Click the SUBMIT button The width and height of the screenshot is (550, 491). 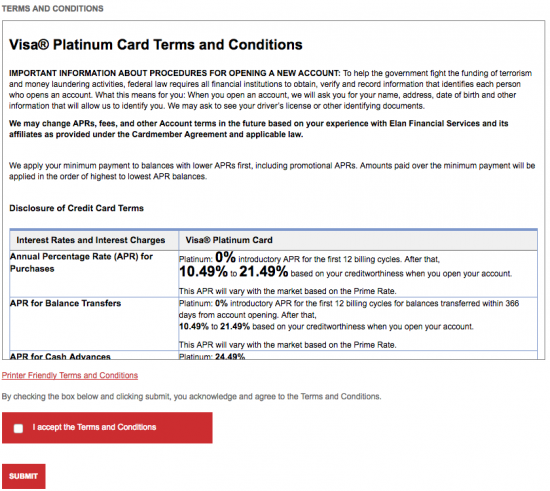(x=24, y=476)
